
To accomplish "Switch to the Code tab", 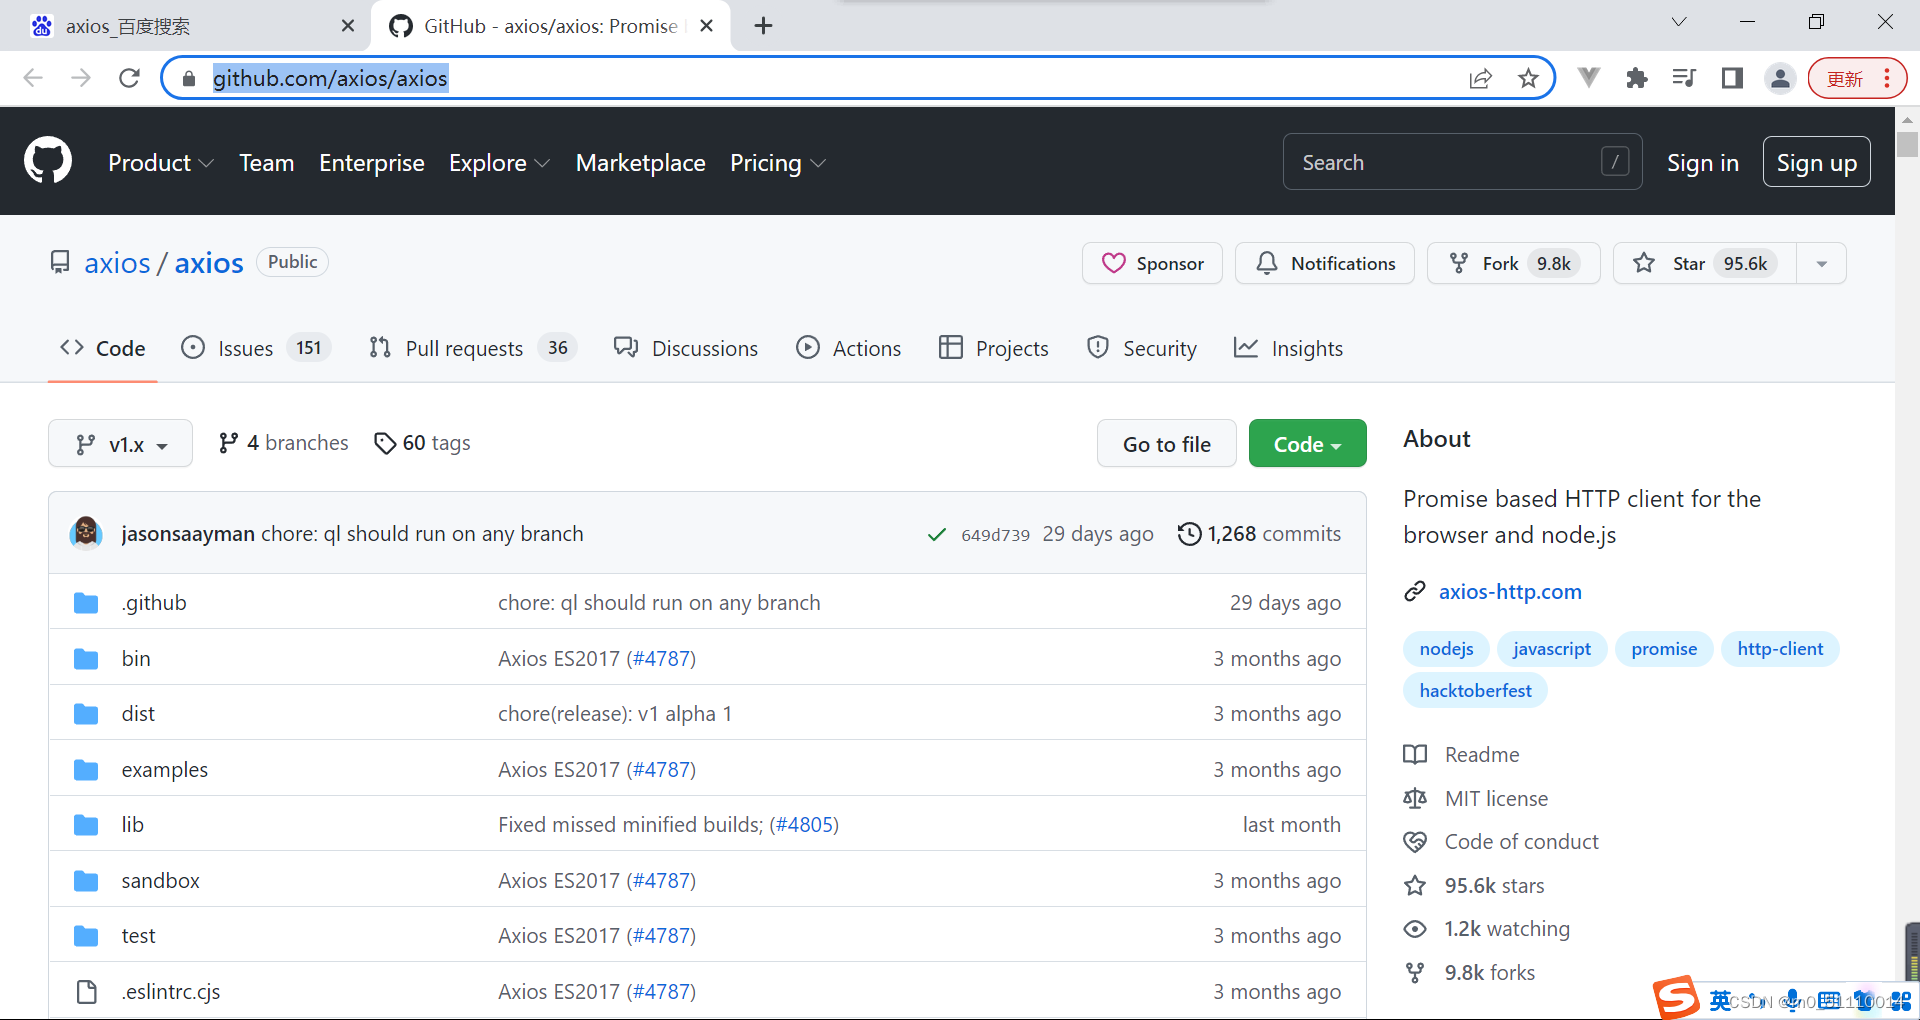I will (103, 348).
